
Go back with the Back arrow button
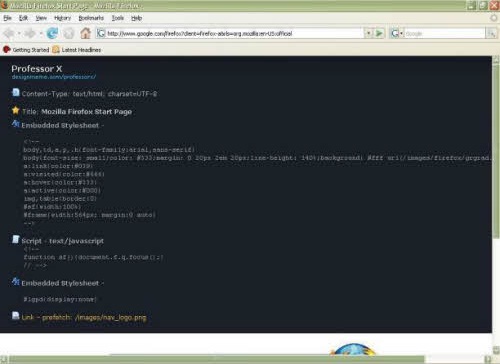tap(9, 33)
